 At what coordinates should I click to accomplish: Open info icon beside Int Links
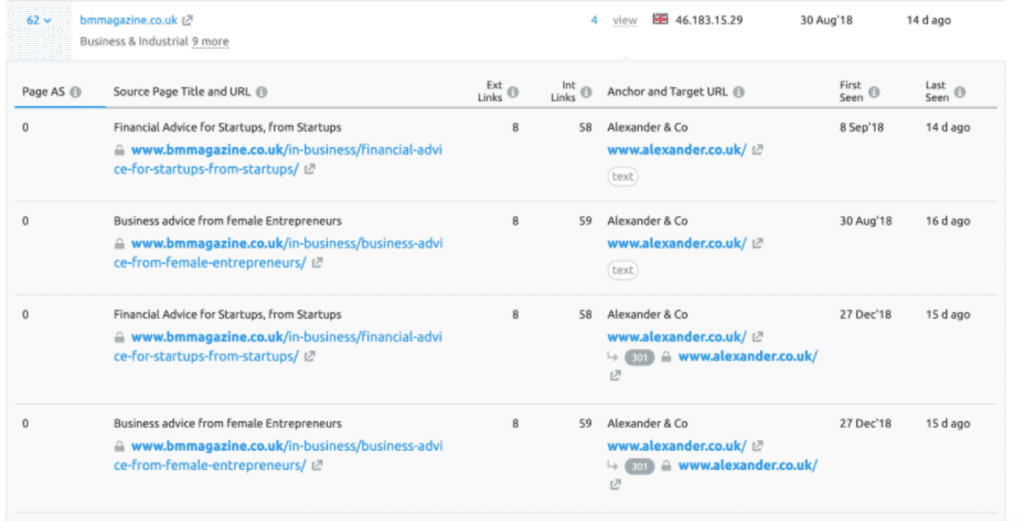(586, 92)
